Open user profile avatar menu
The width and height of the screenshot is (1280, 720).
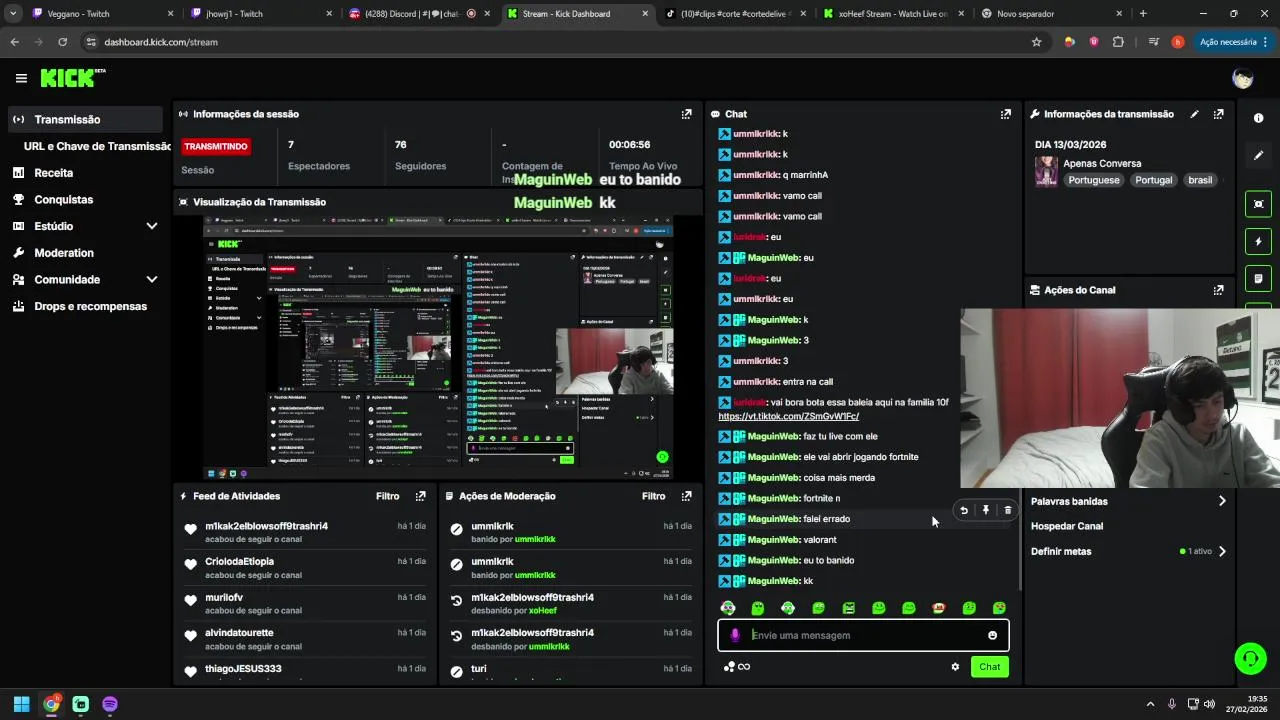pos(1243,79)
